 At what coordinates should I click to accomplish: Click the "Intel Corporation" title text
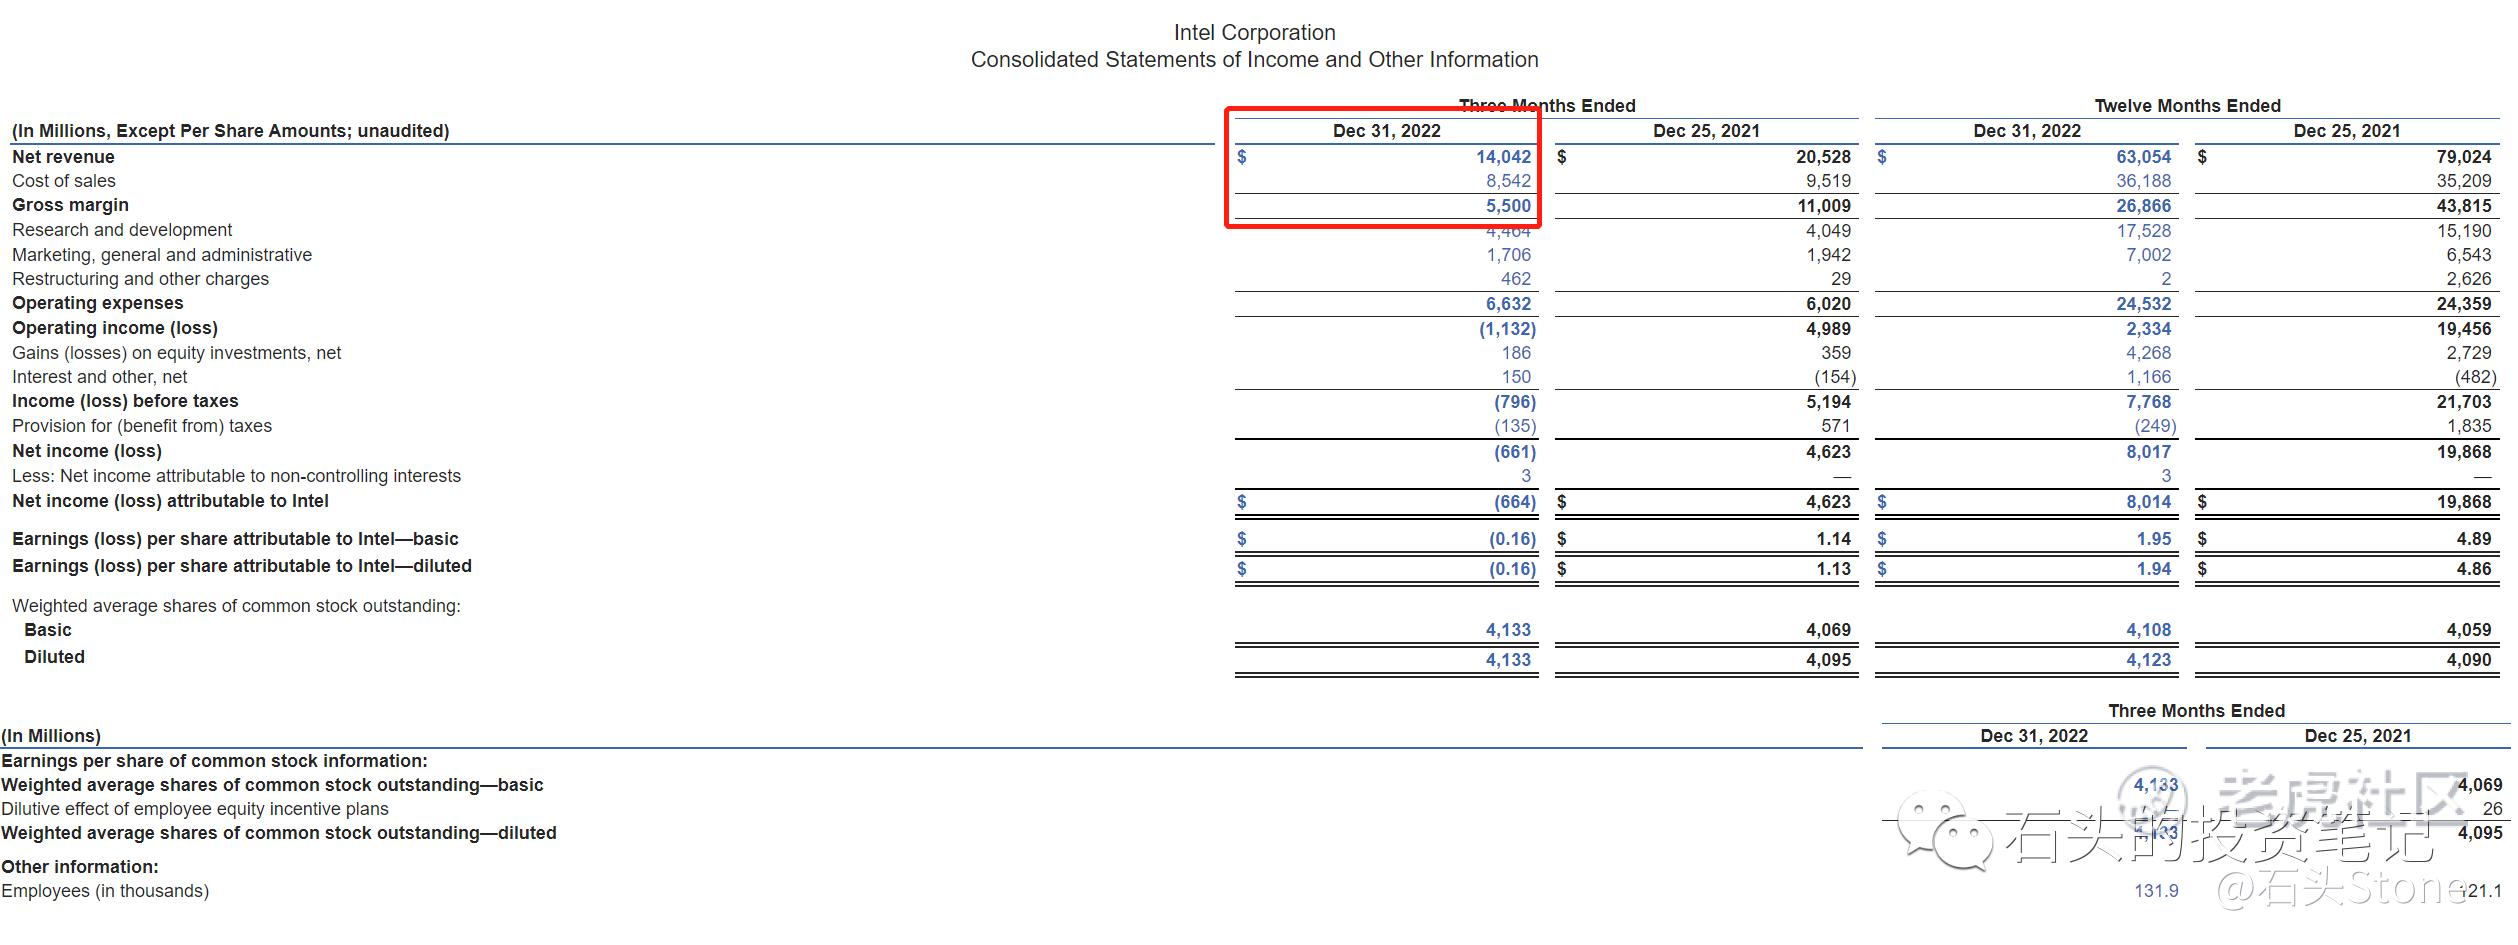tap(1254, 33)
